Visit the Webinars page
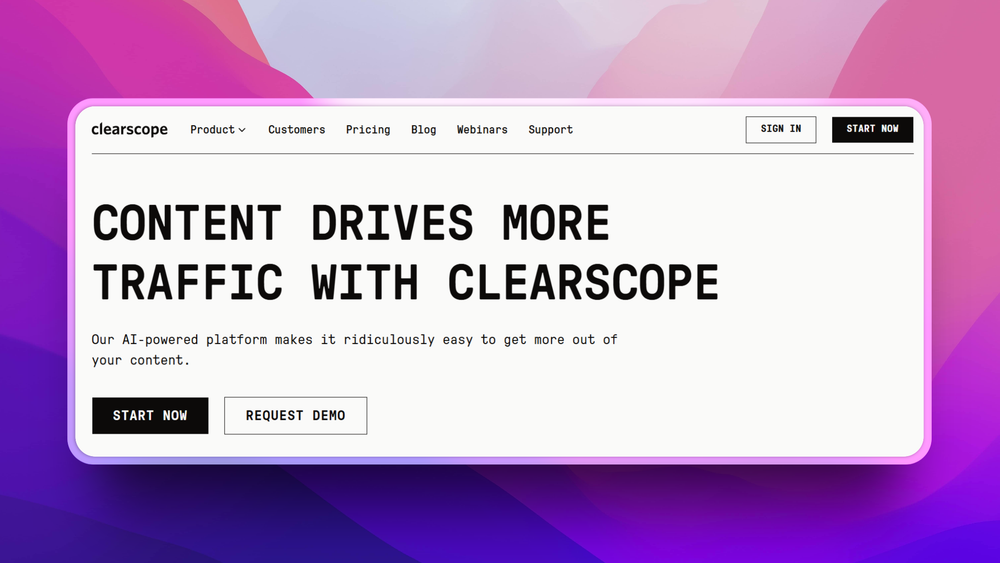1000x563 pixels. coord(482,129)
